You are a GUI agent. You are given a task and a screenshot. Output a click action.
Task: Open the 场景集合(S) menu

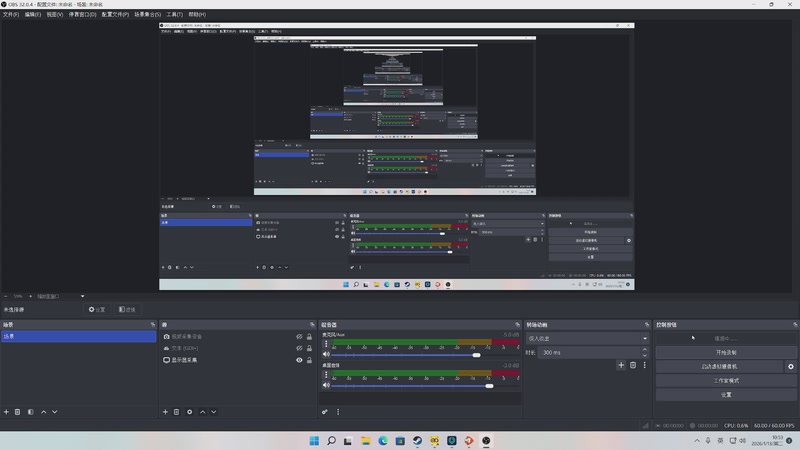(147, 14)
